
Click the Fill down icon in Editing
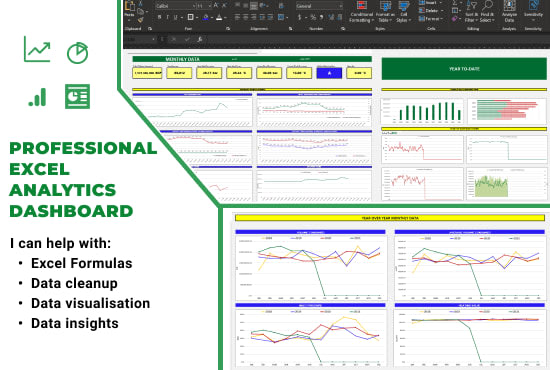tap(455, 11)
